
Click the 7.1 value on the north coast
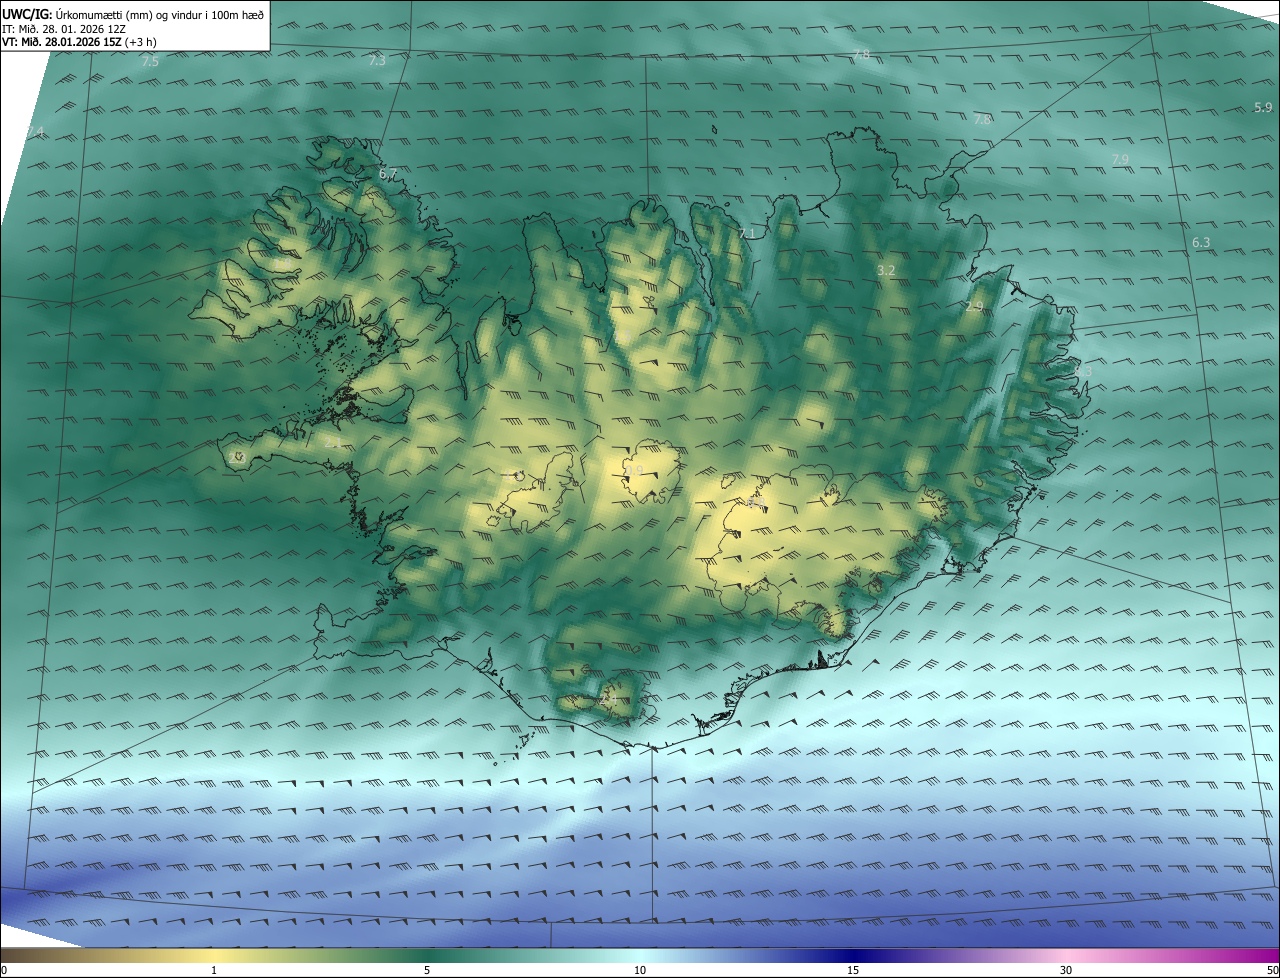pos(746,233)
